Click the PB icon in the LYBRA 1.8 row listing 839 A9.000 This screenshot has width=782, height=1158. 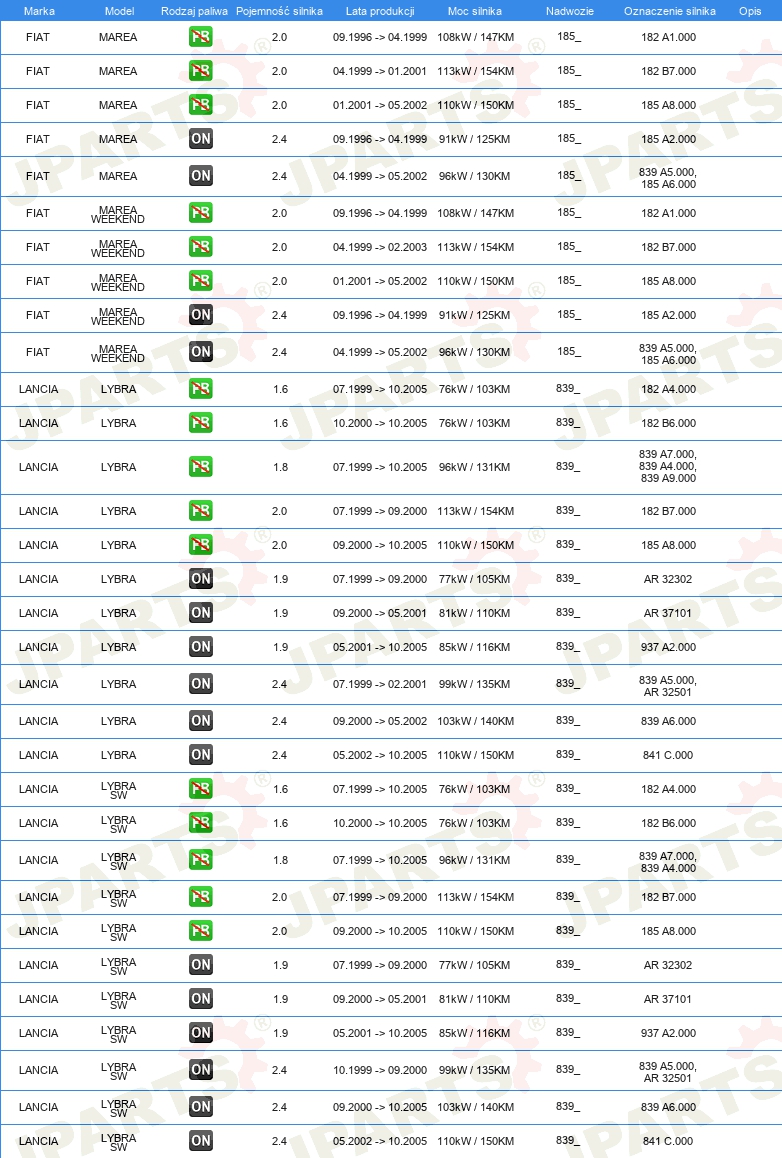click(201, 467)
